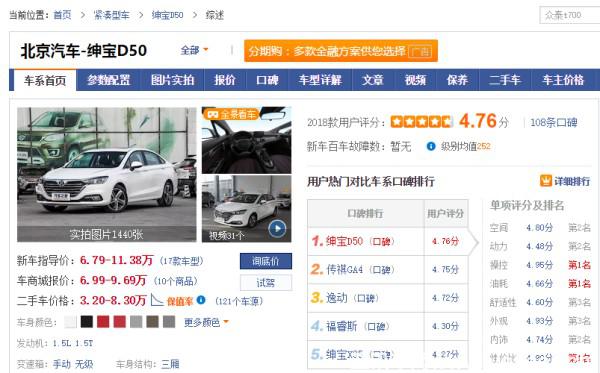Image resolution: width=600 pixels, height=373 pixels.
Task: Select the black body color swatch
Action: point(87,322)
